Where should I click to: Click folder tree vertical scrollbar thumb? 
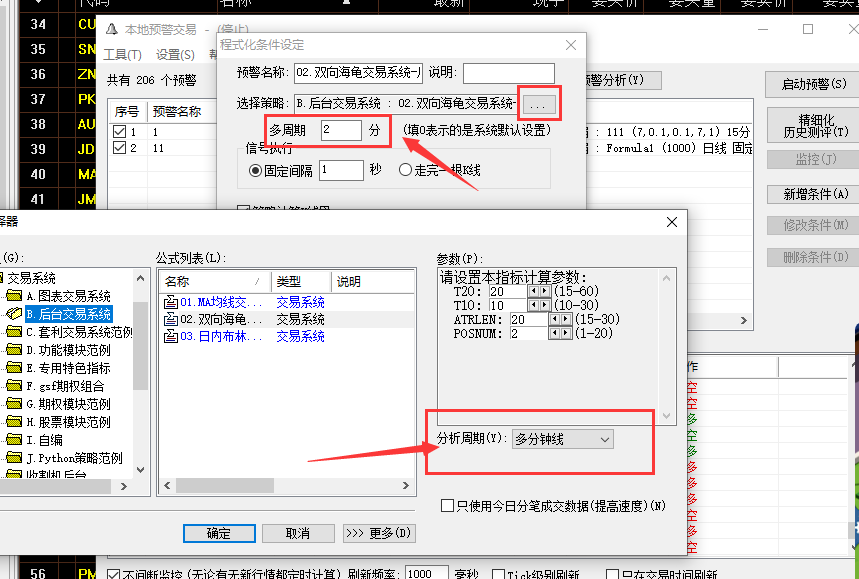[x=141, y=345]
